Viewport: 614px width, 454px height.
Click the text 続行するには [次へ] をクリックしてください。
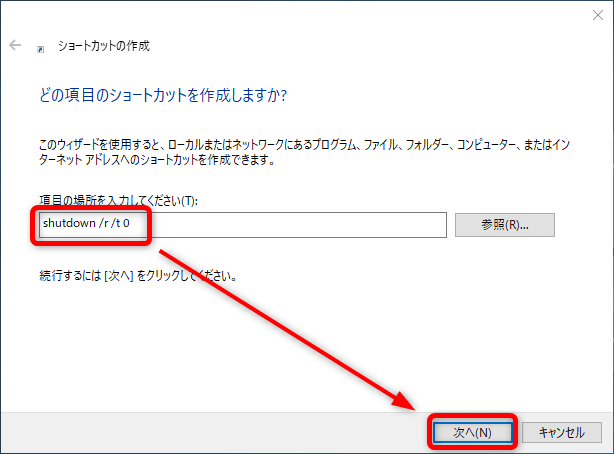click(138, 276)
